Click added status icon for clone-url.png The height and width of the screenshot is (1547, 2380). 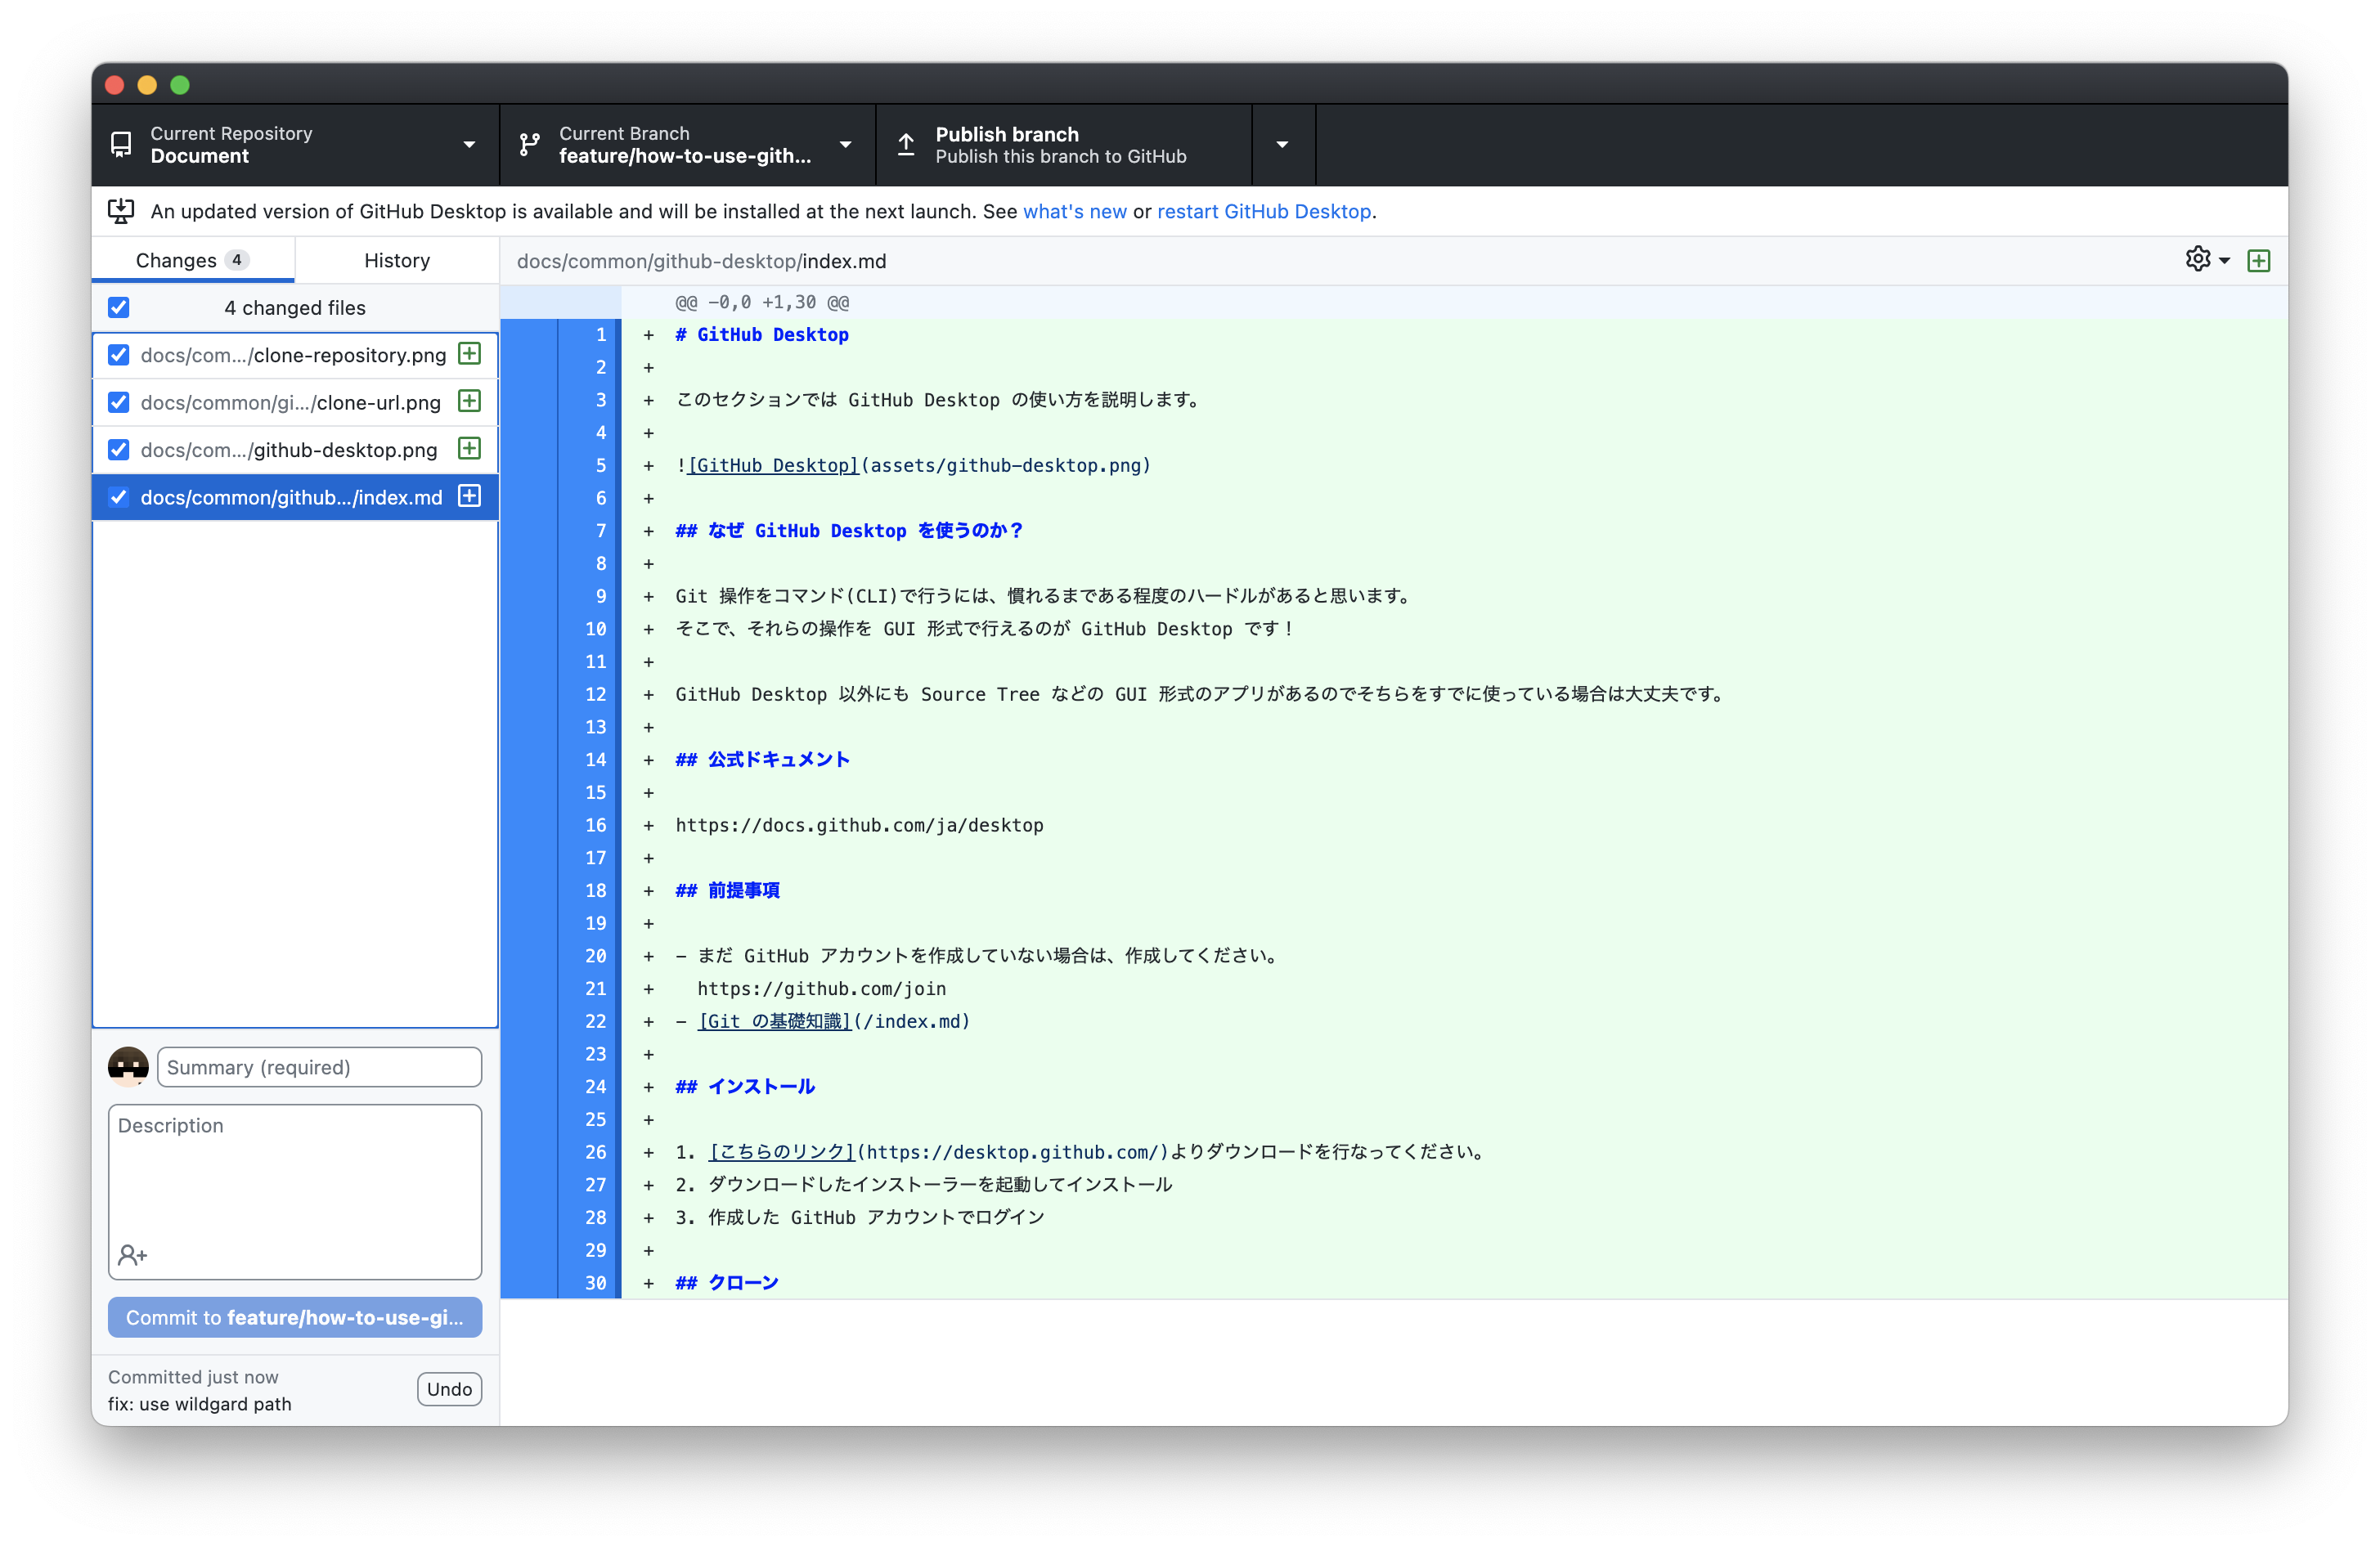pos(469,401)
